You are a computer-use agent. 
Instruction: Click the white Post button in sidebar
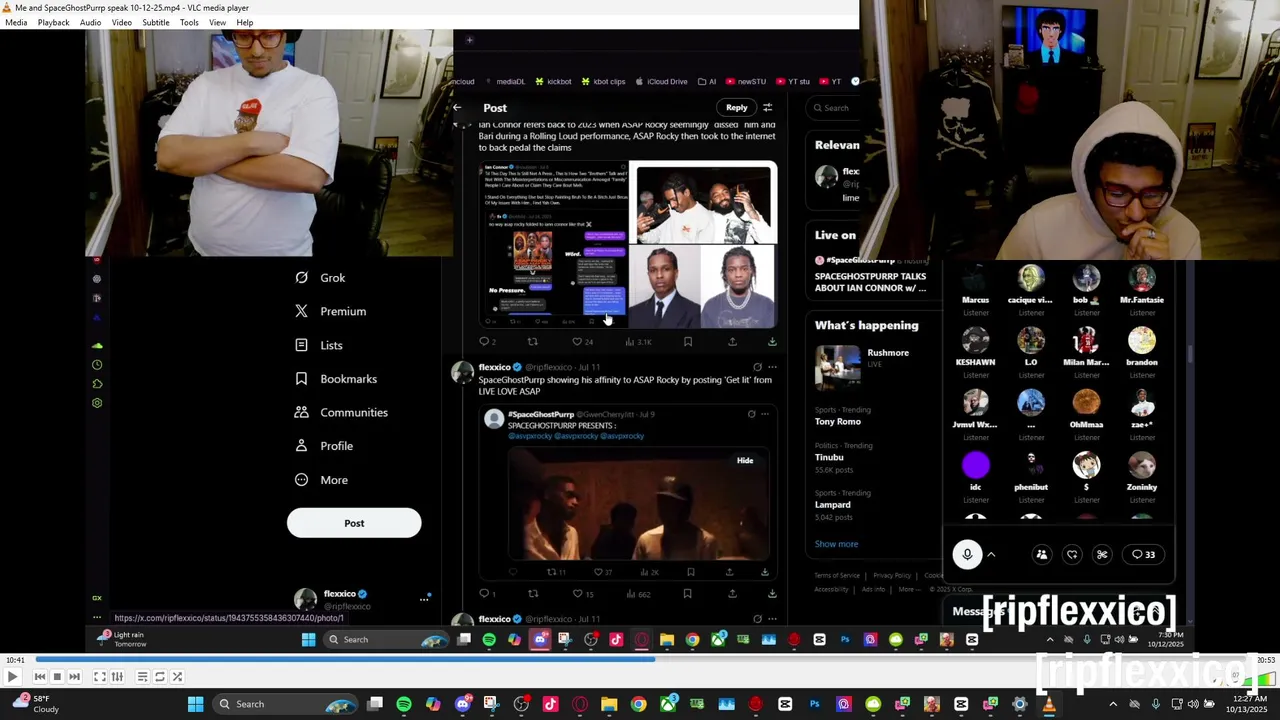pos(354,523)
